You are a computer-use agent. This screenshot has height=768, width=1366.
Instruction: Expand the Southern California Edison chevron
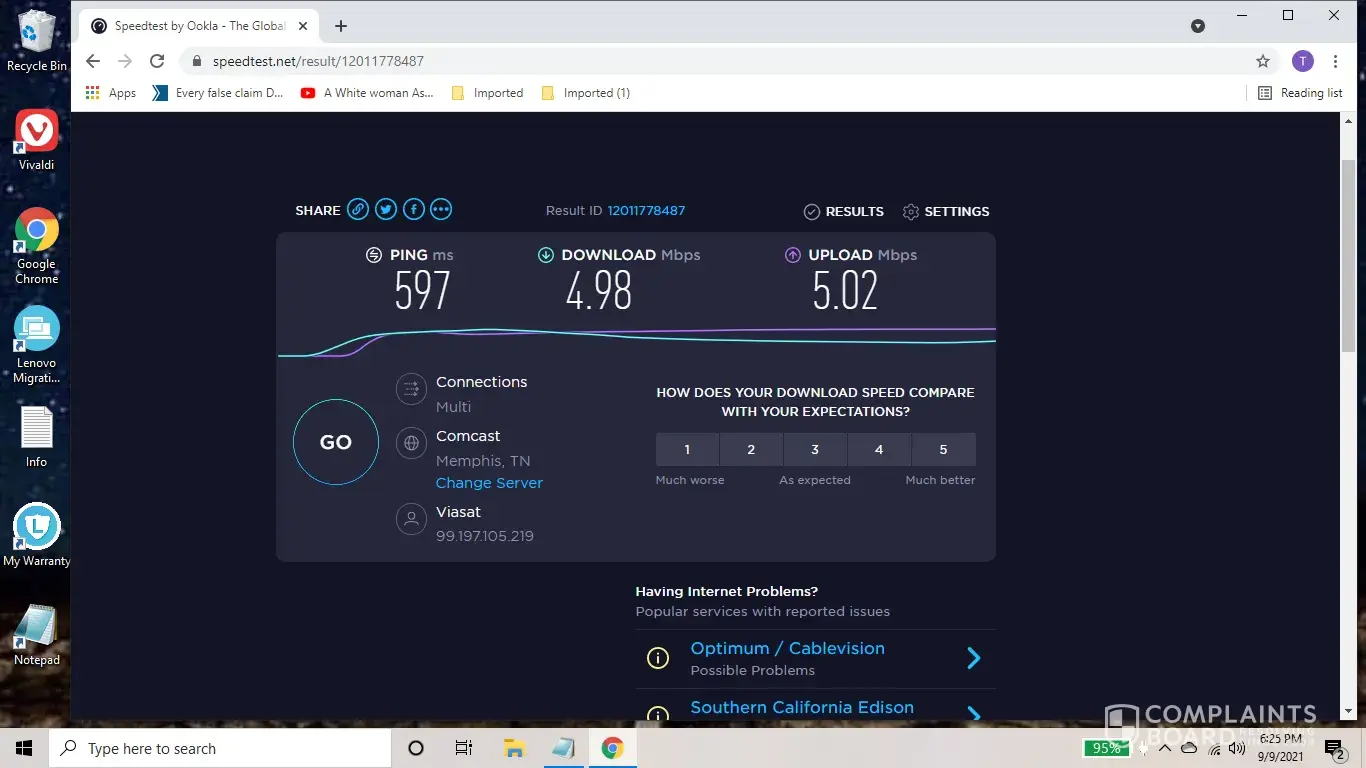coord(974,714)
